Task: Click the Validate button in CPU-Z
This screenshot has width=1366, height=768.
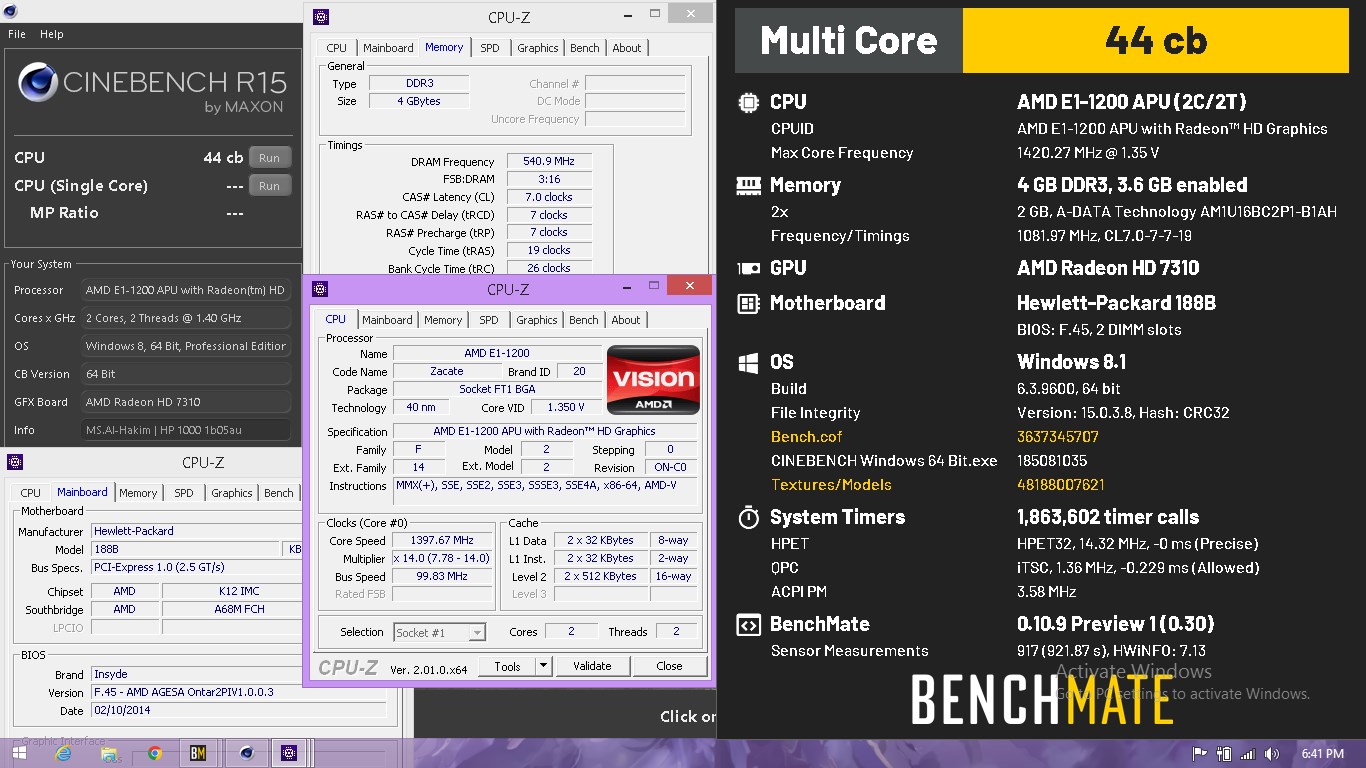Action: pos(592,666)
